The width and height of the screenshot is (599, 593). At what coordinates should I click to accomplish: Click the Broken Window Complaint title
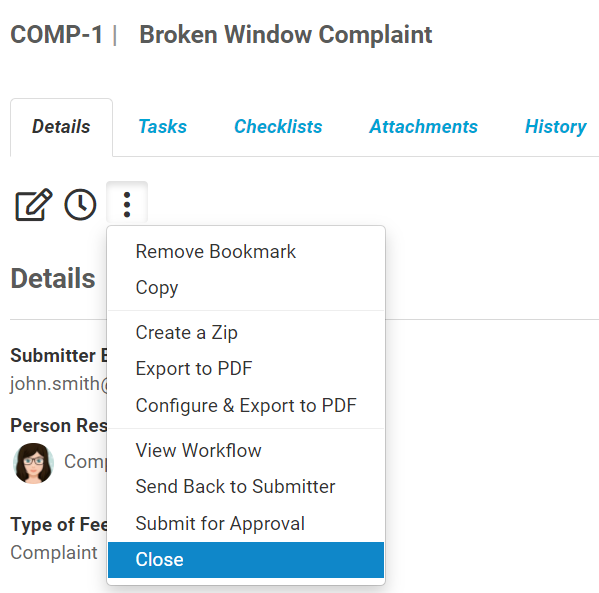click(x=285, y=35)
